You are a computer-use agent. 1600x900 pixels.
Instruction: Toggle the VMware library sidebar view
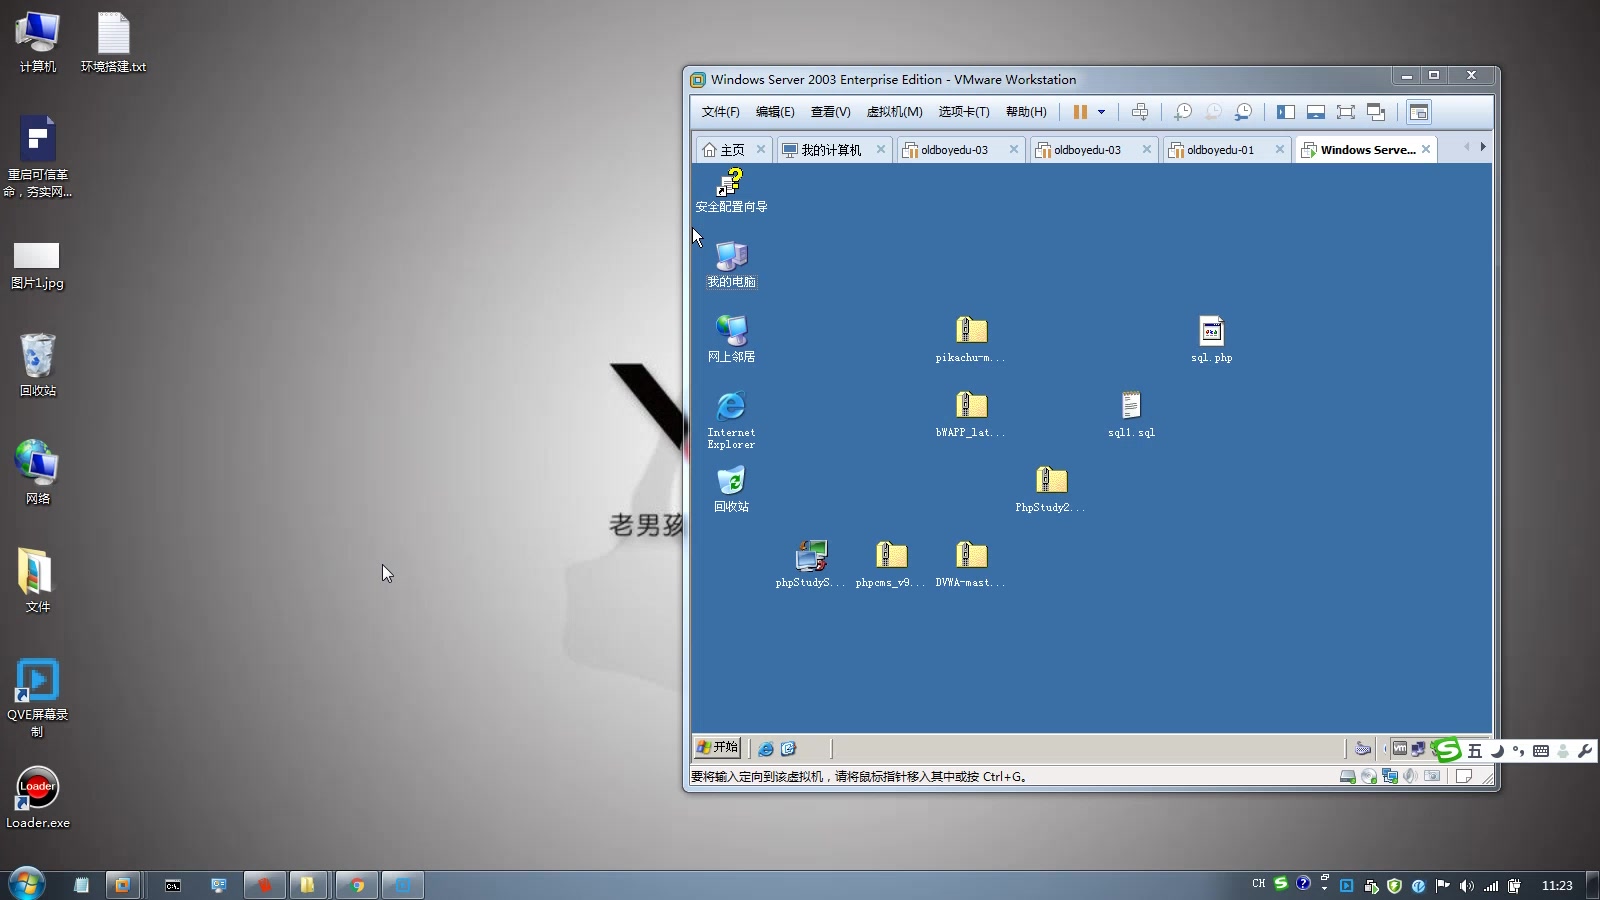tap(1286, 112)
